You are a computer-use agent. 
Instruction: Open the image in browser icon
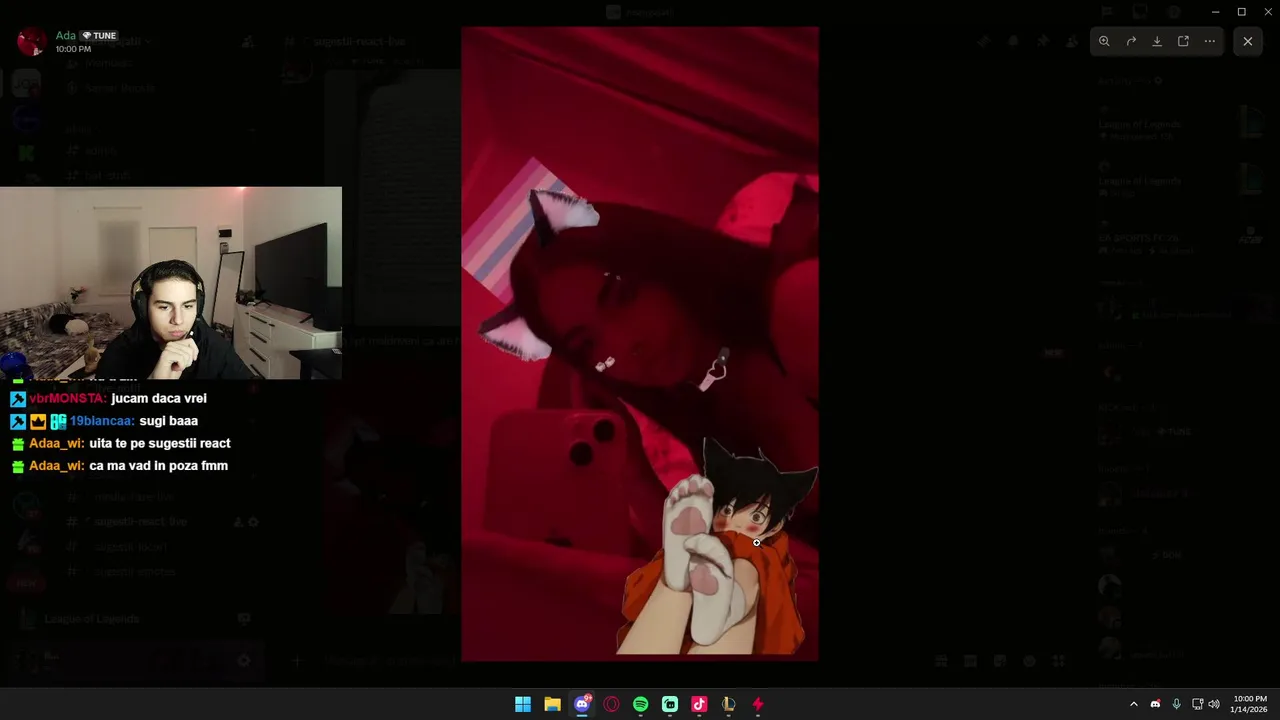1183,41
